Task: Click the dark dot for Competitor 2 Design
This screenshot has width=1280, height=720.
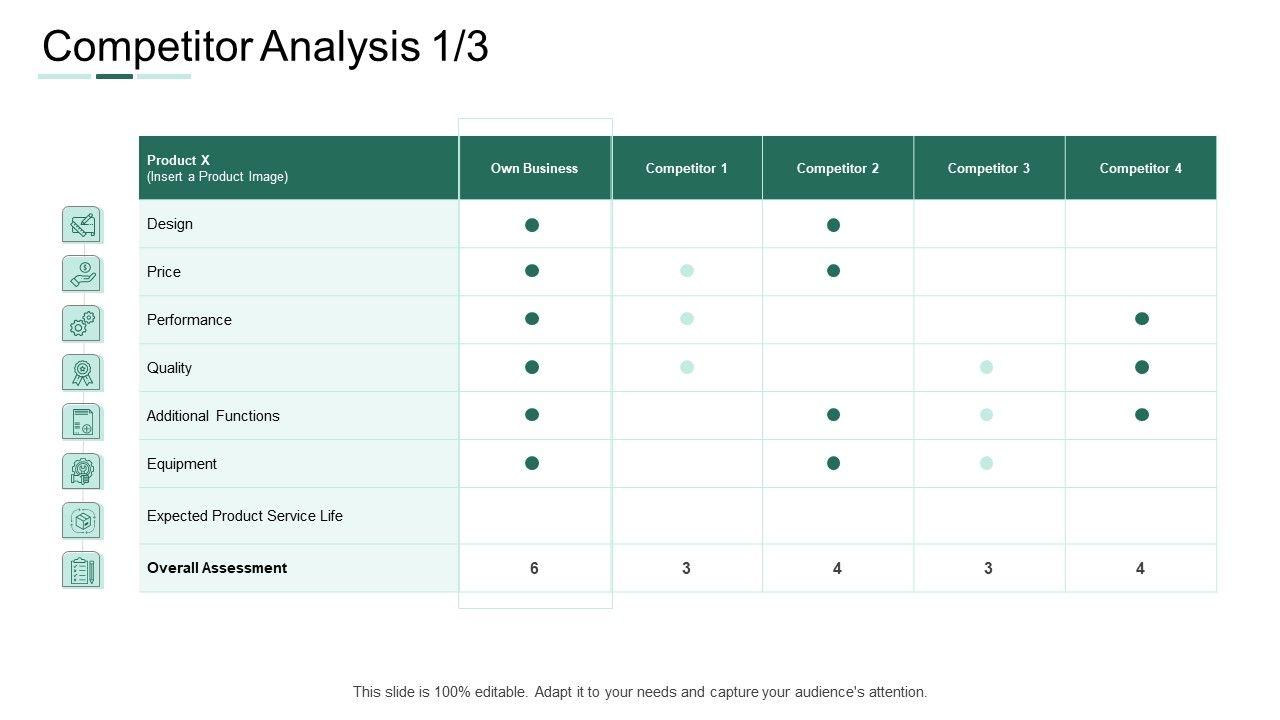Action: click(833, 225)
